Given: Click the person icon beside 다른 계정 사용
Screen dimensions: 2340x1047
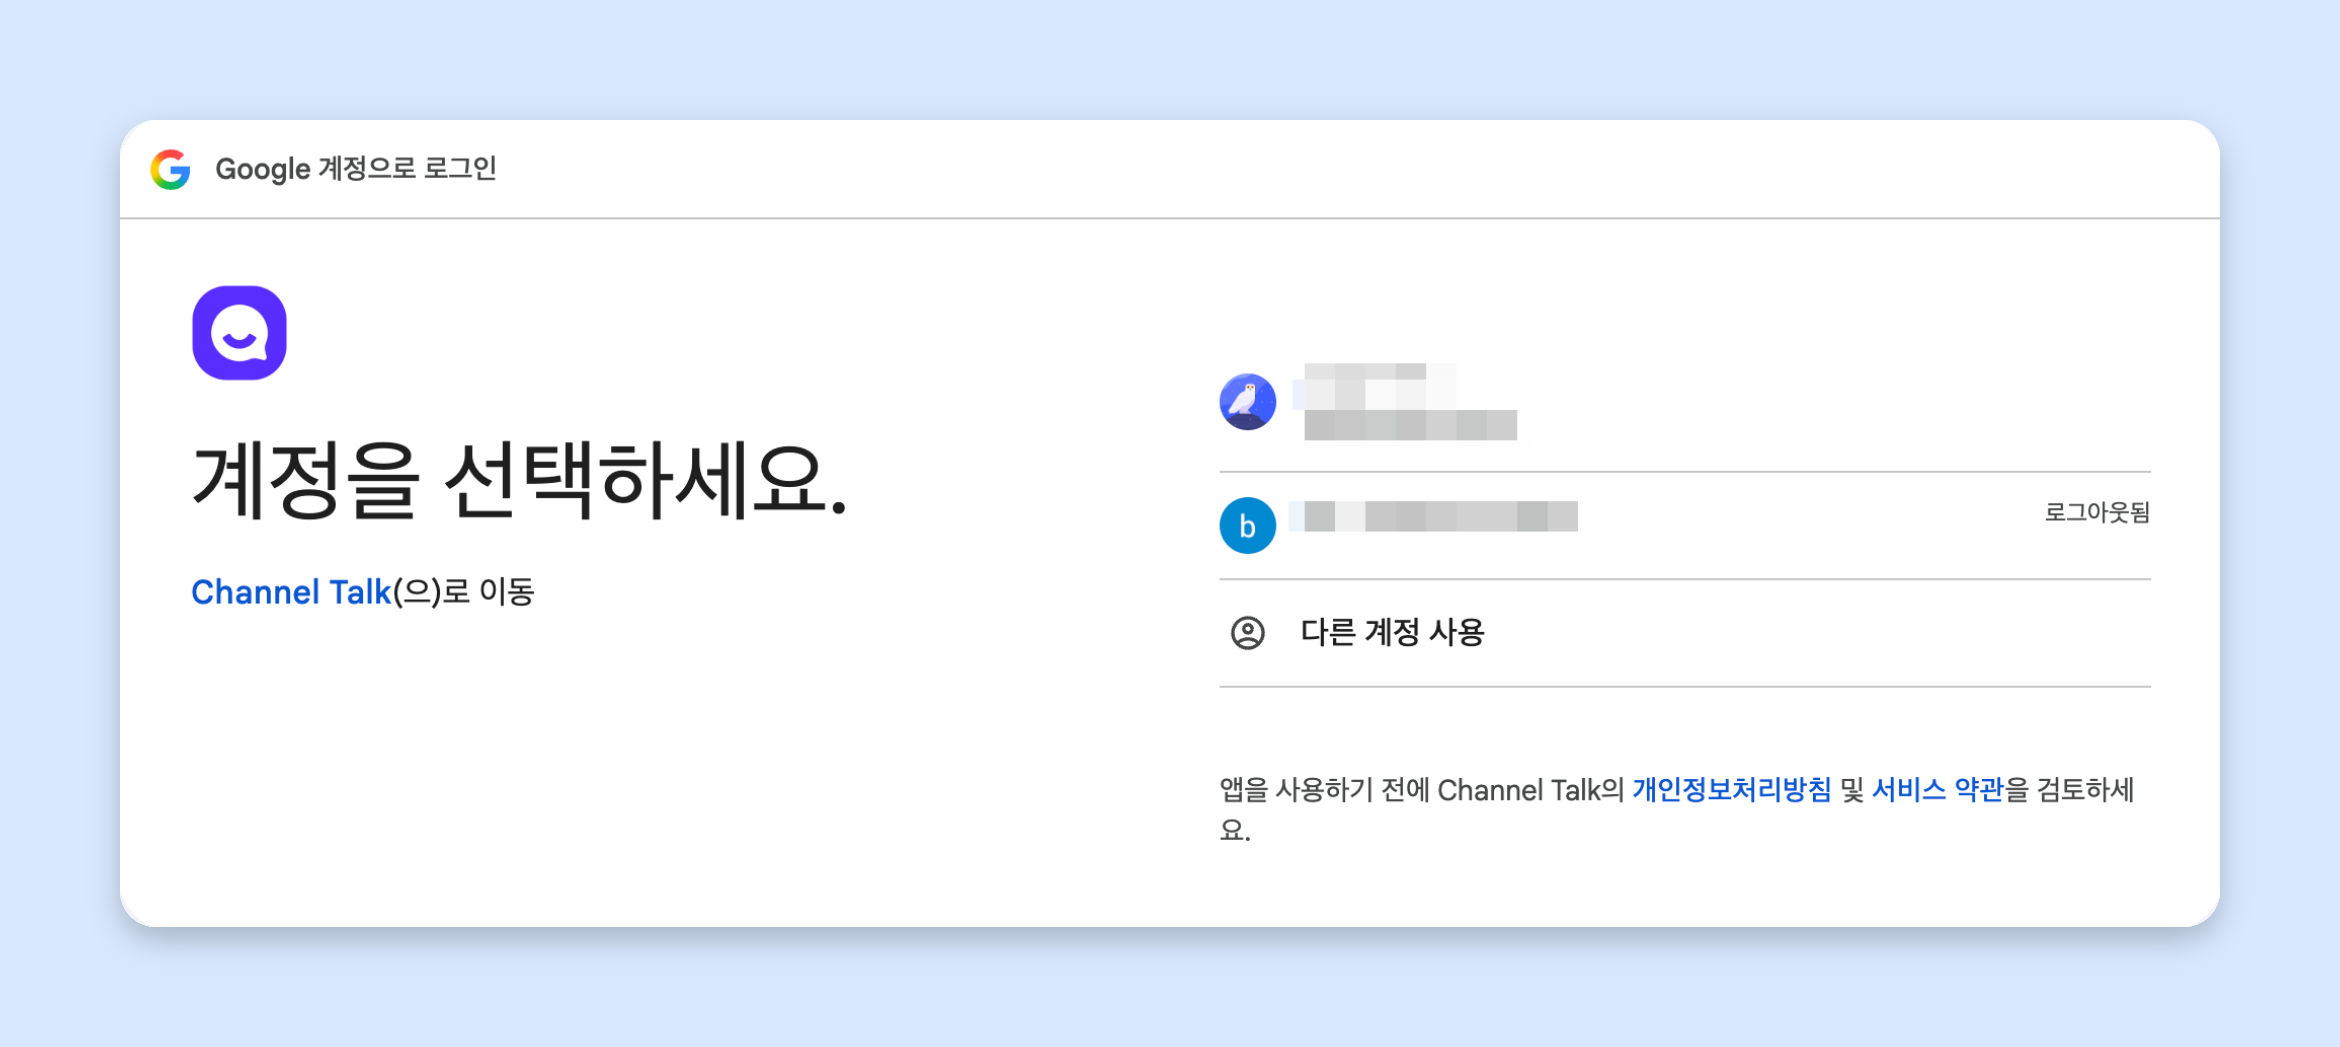Looking at the screenshot, I should tap(1247, 633).
